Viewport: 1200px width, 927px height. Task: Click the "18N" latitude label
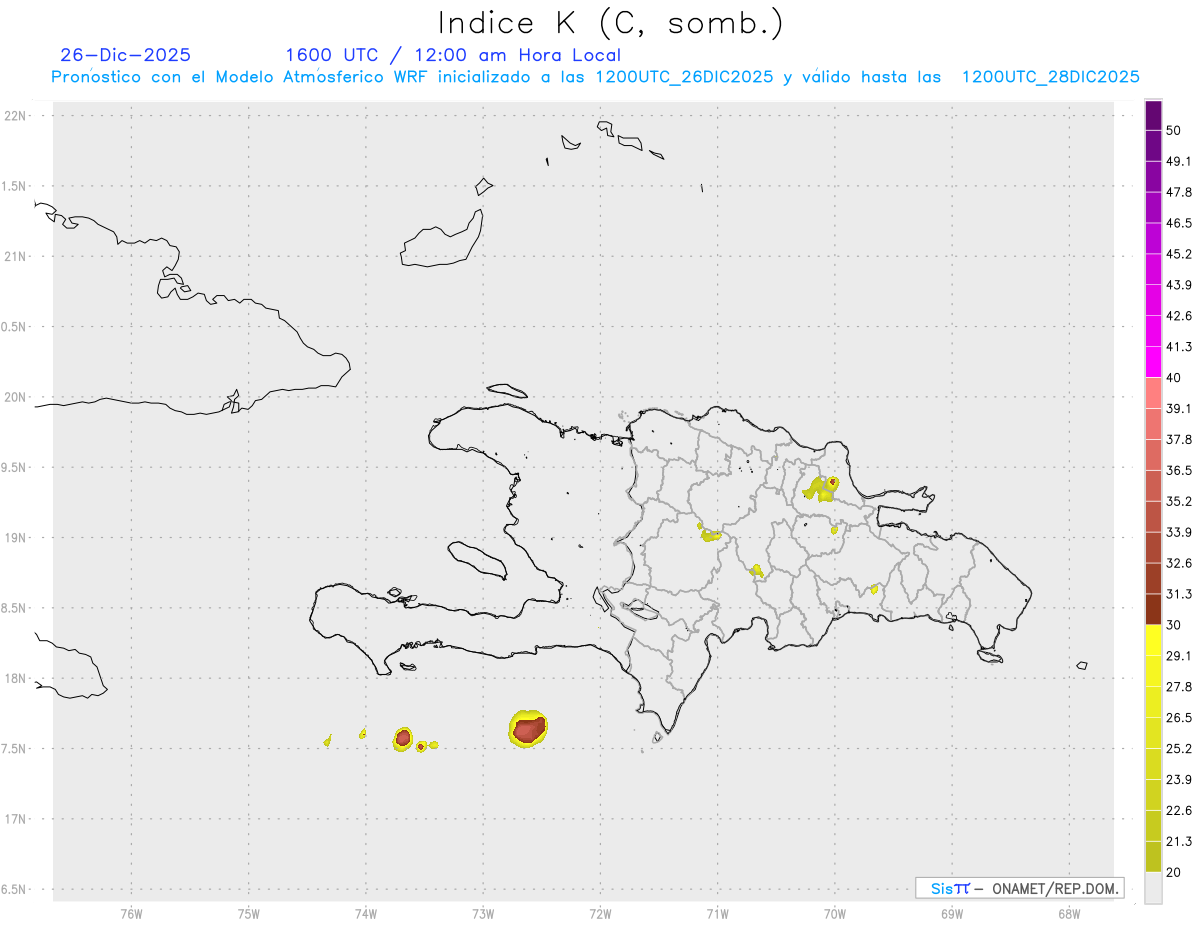click(x=17, y=678)
